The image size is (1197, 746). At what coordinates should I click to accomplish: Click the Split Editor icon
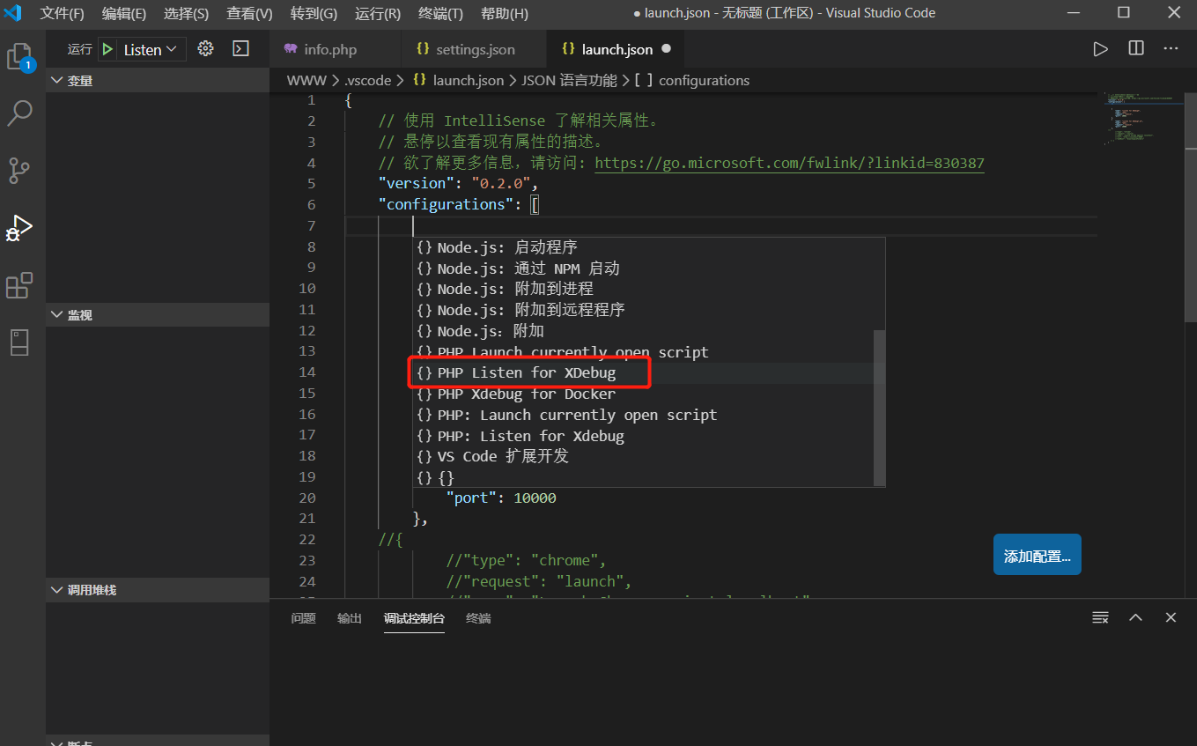[1136, 47]
